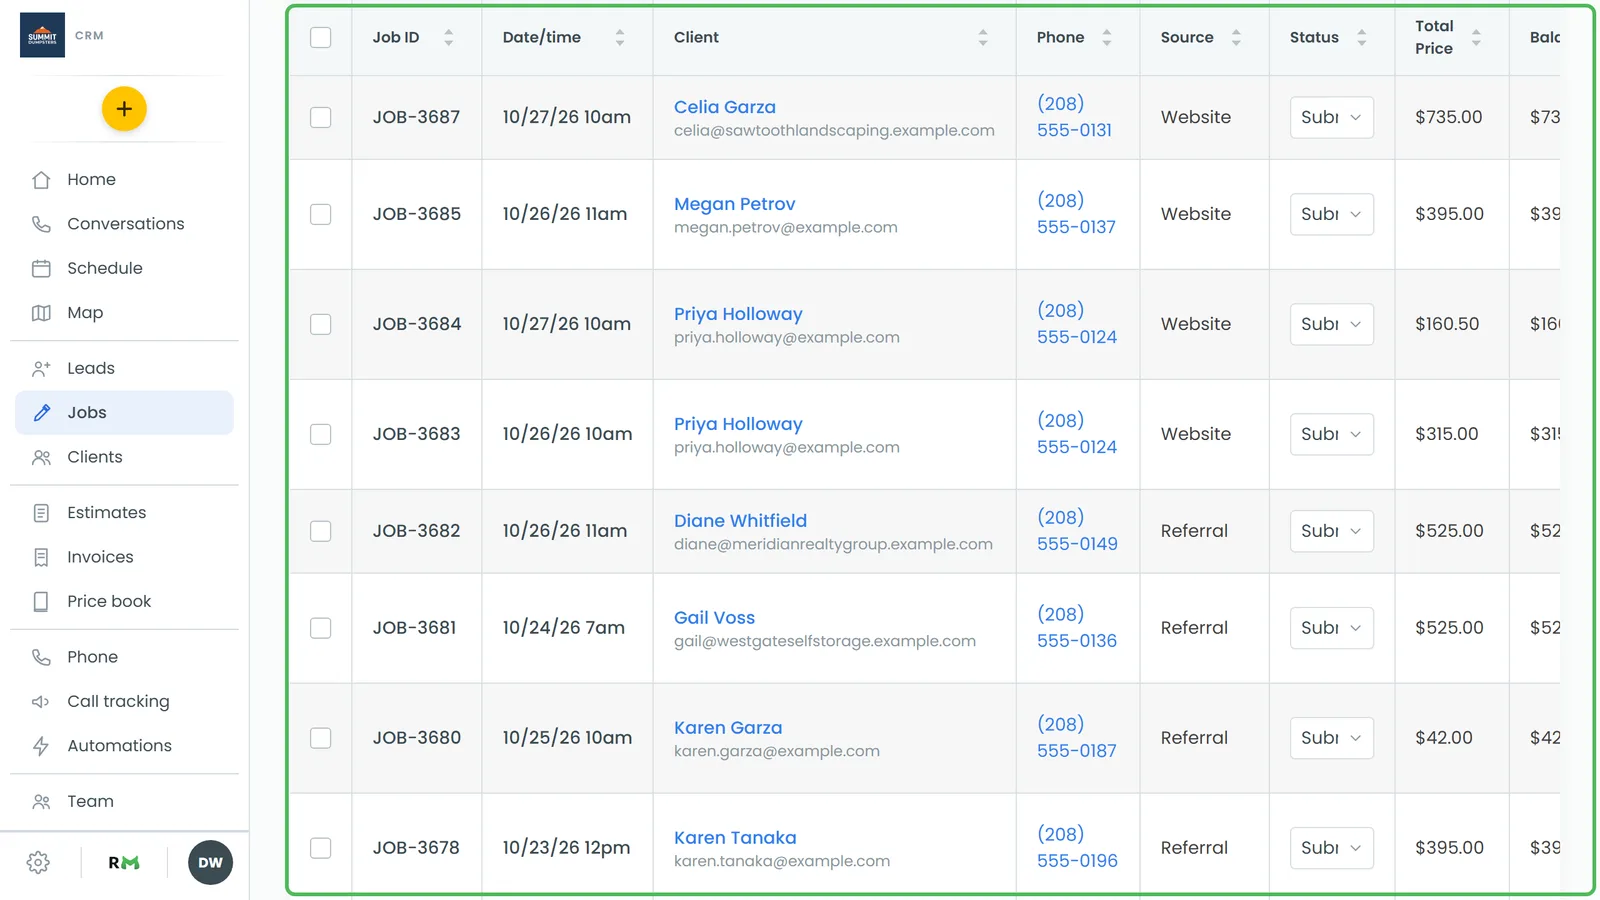Open Estimates page
The width and height of the screenshot is (1600, 900).
124,513
